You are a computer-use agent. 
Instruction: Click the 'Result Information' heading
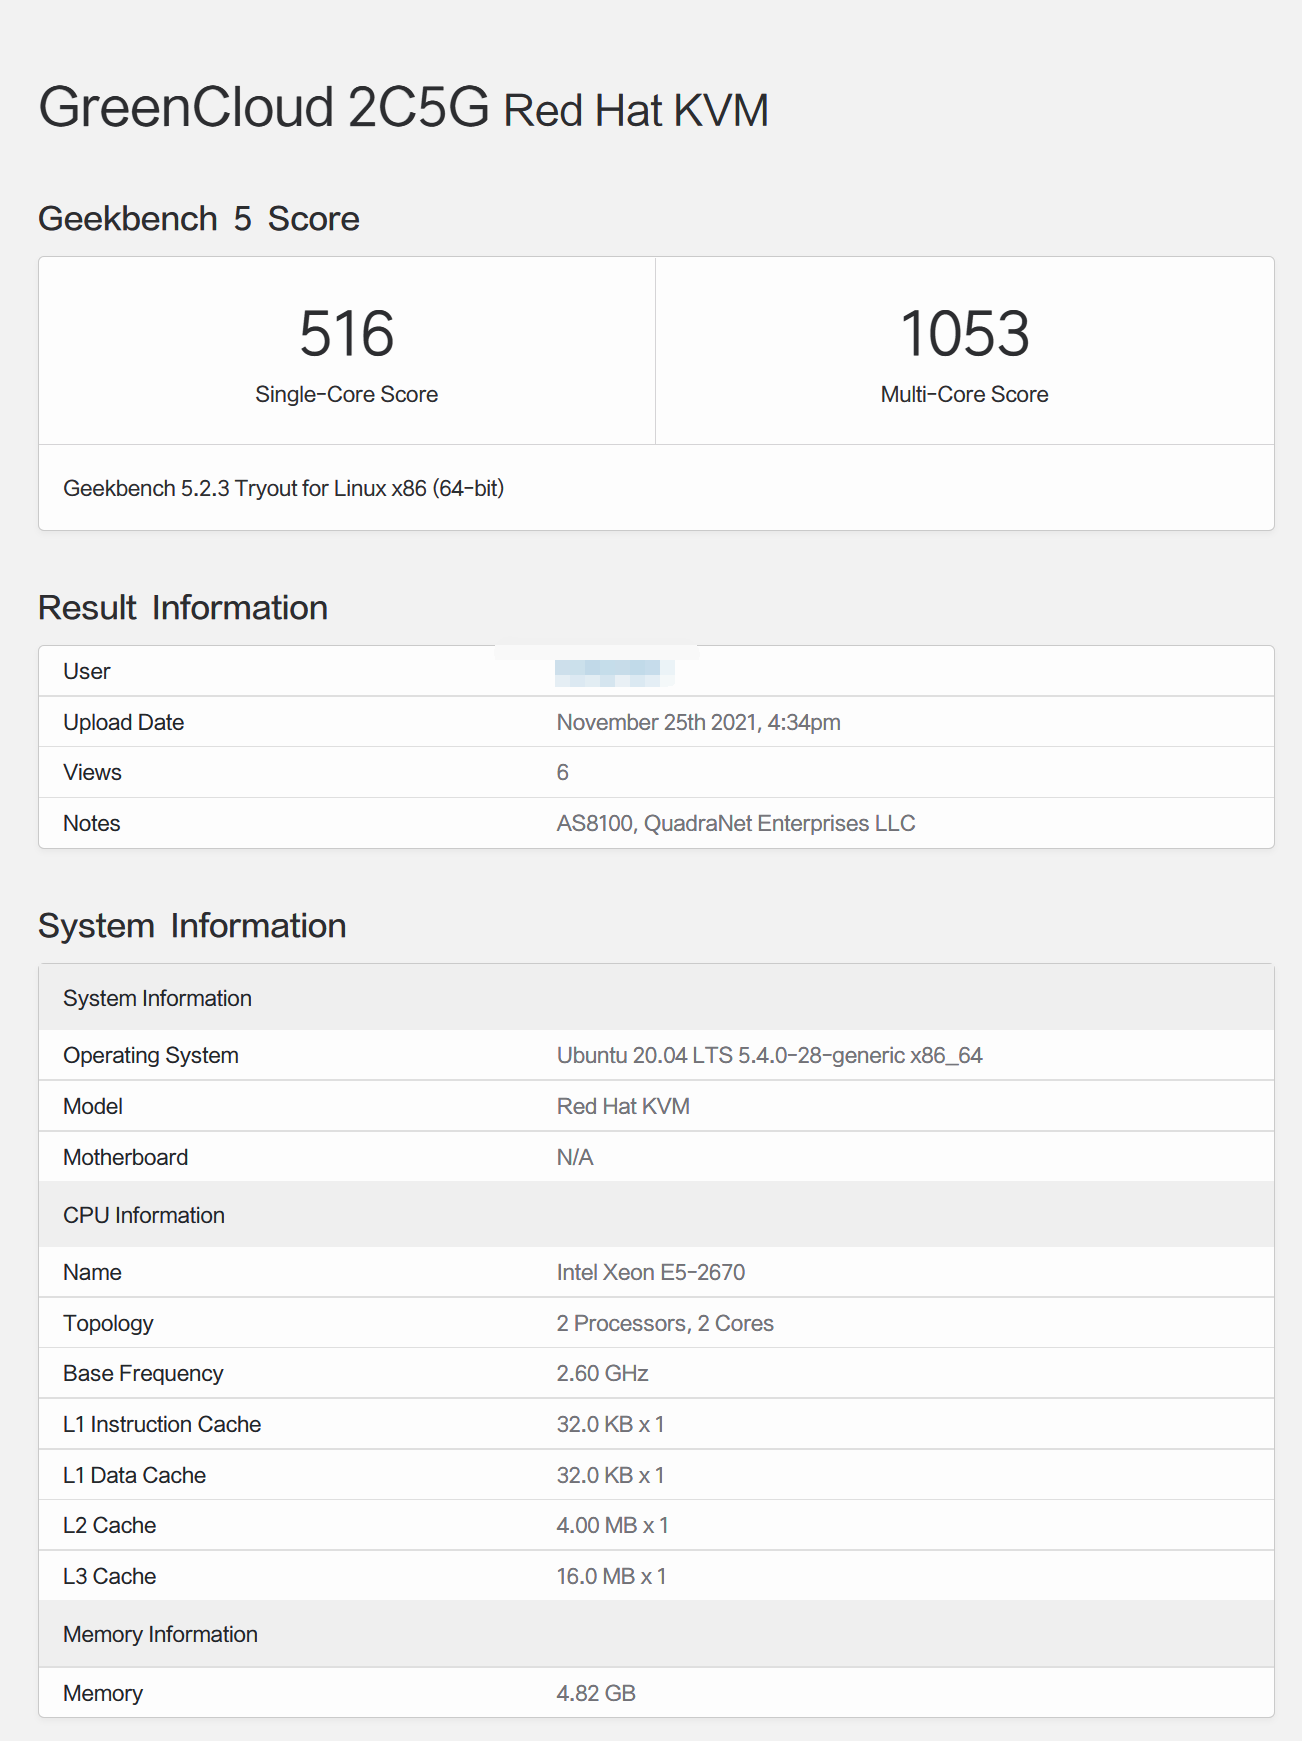point(183,608)
